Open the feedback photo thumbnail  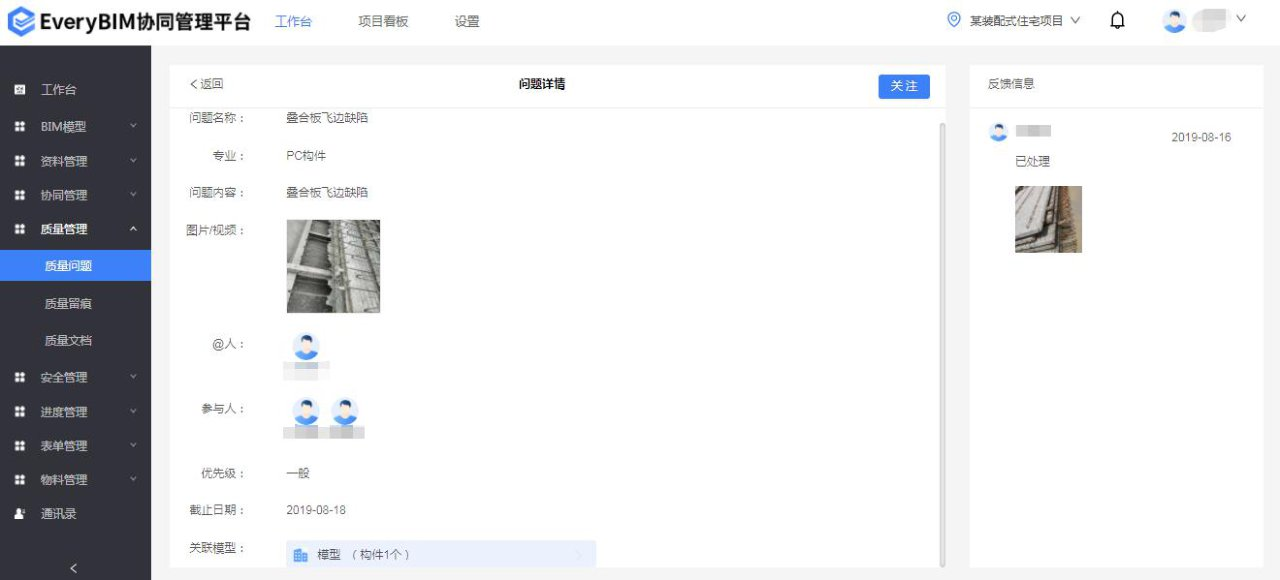pos(1048,219)
